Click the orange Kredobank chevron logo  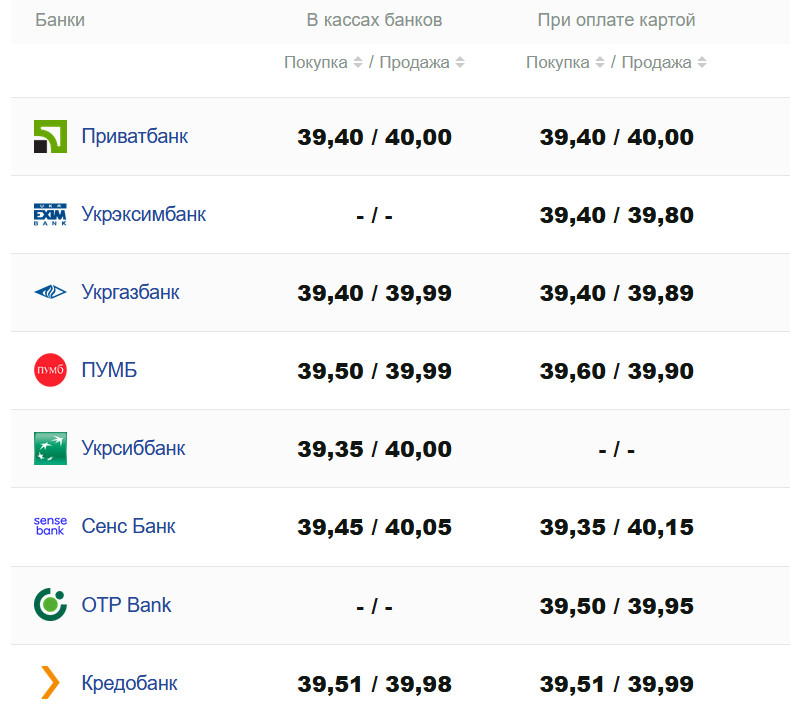[50, 682]
